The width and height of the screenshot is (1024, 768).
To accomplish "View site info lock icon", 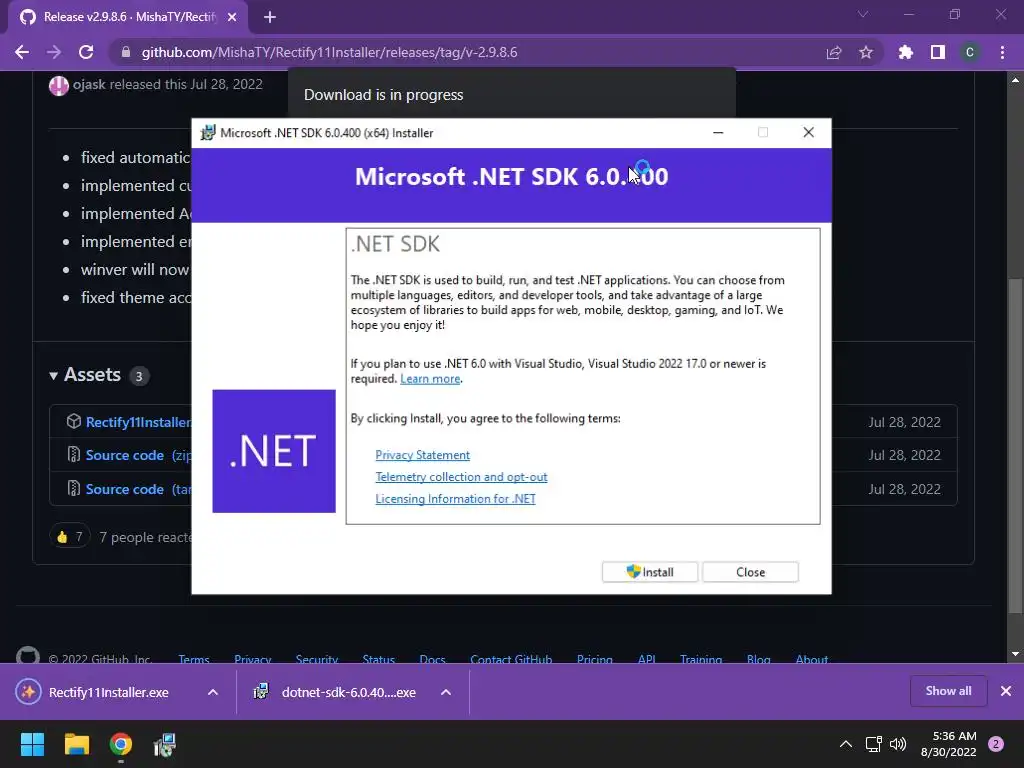I will pyautogui.click(x=126, y=52).
